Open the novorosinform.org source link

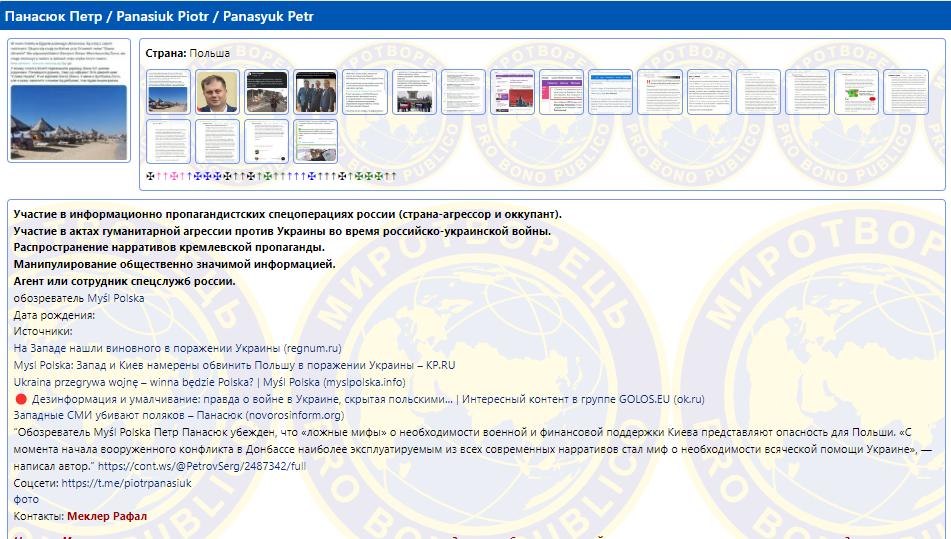point(179,415)
